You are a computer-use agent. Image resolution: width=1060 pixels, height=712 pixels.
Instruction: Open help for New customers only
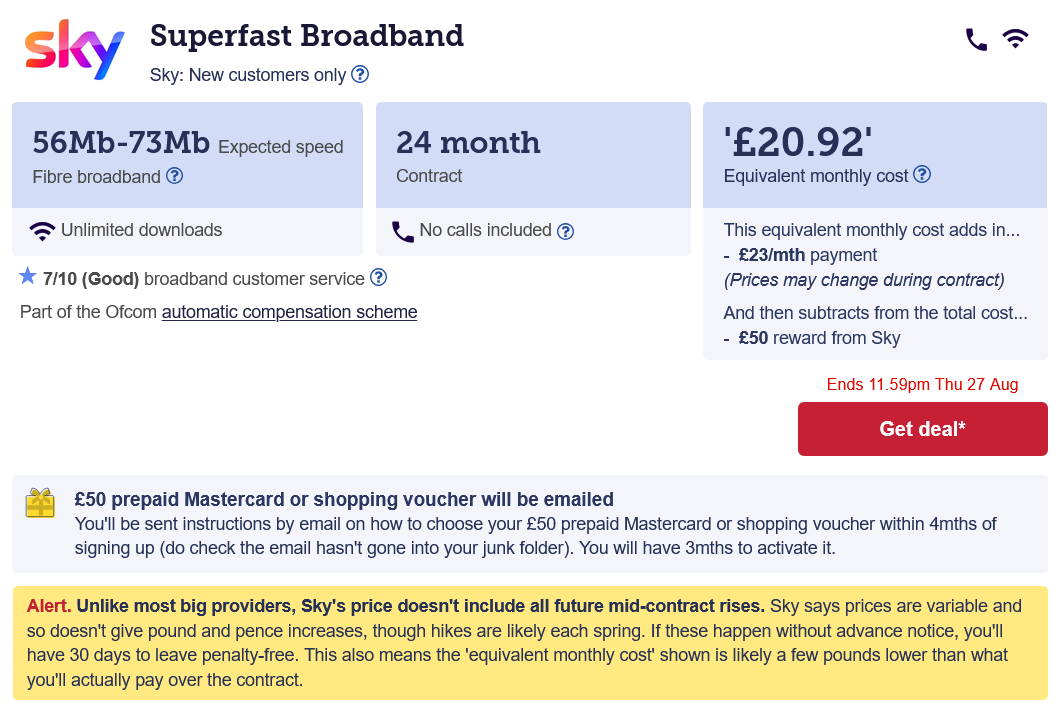click(x=360, y=74)
